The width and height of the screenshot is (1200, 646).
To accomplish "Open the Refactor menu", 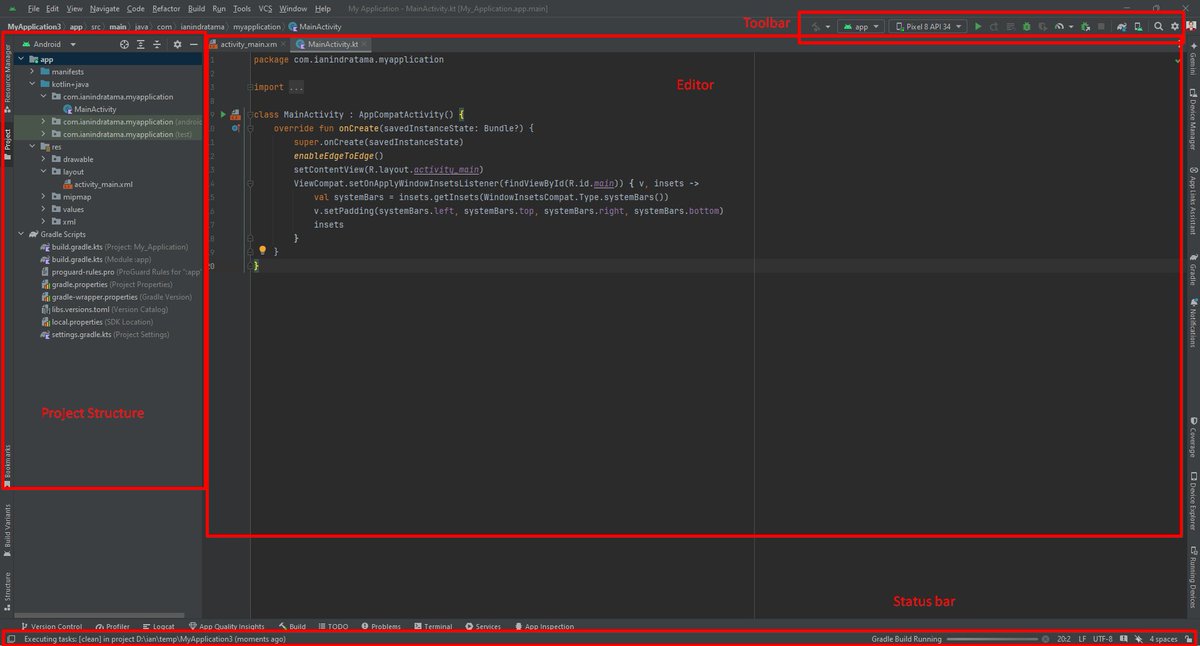I will (166, 8).
